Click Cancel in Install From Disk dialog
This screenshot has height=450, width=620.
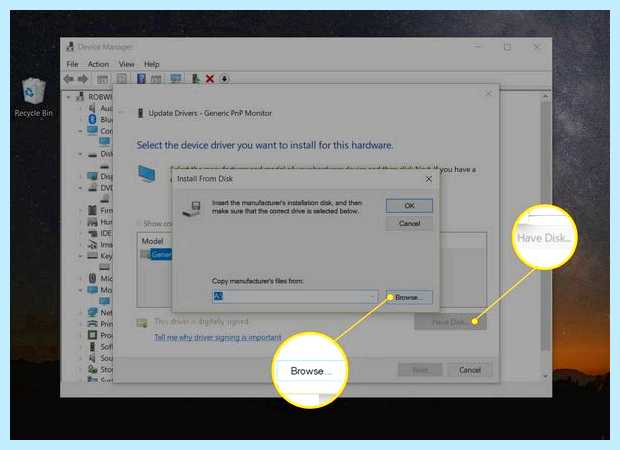tap(409, 223)
